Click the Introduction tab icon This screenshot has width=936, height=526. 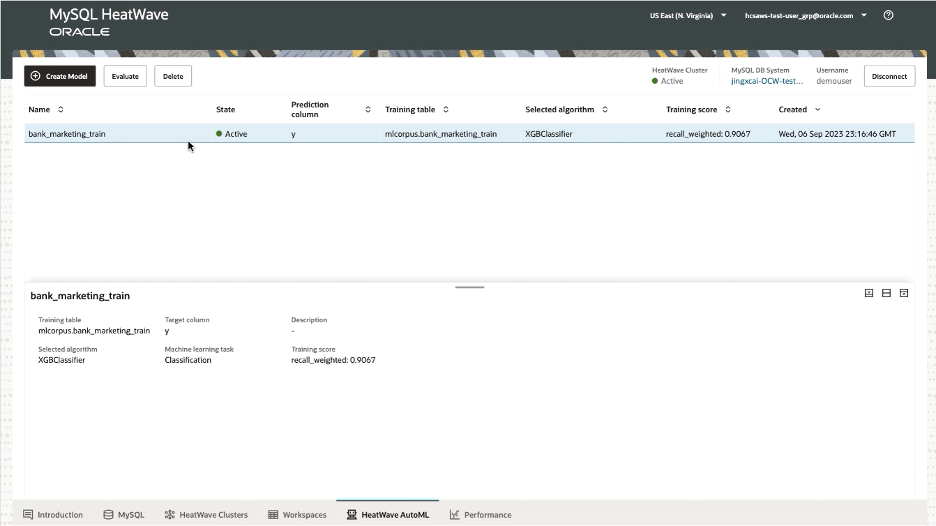click(28, 515)
